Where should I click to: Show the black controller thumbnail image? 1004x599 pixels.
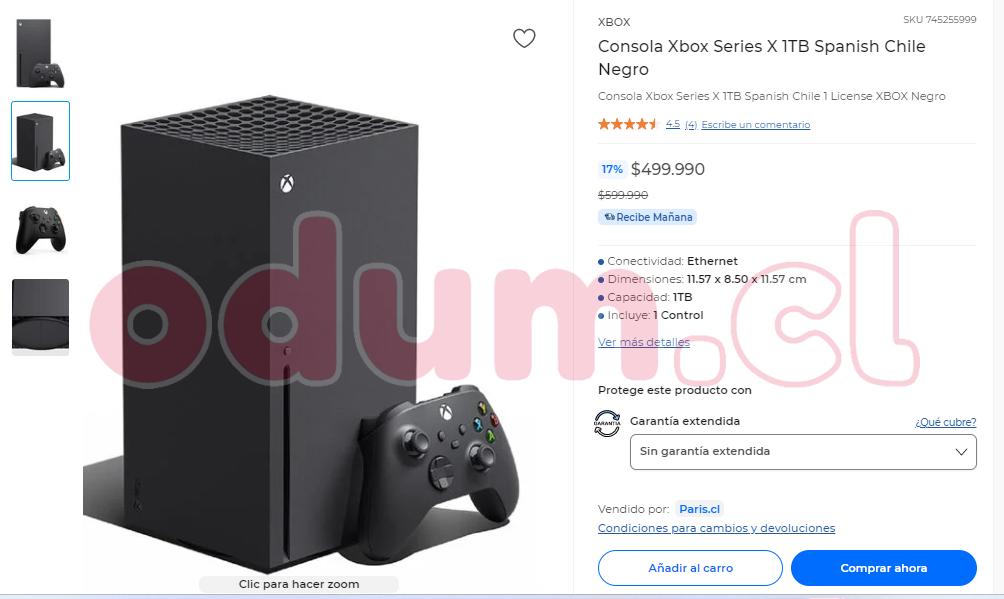tap(40, 229)
